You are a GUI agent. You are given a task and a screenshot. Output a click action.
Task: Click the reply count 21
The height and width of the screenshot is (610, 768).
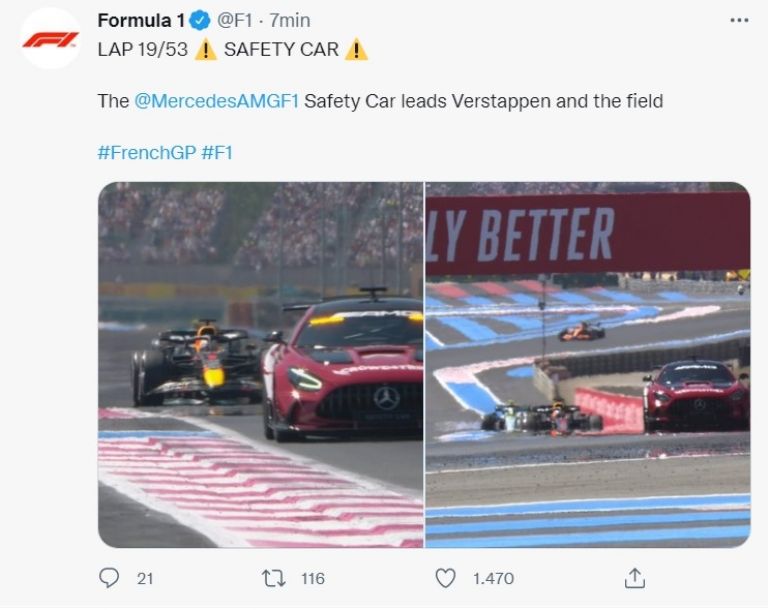(145, 578)
